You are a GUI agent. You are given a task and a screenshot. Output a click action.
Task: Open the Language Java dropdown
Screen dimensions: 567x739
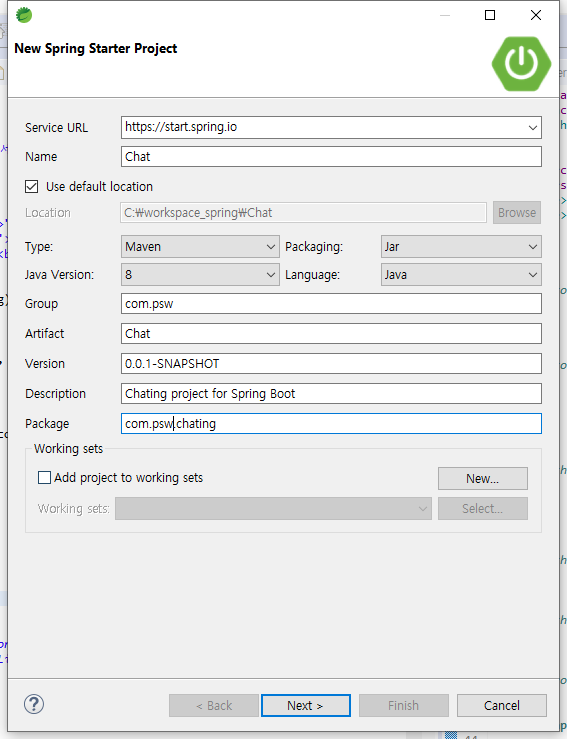pyautogui.click(x=461, y=274)
